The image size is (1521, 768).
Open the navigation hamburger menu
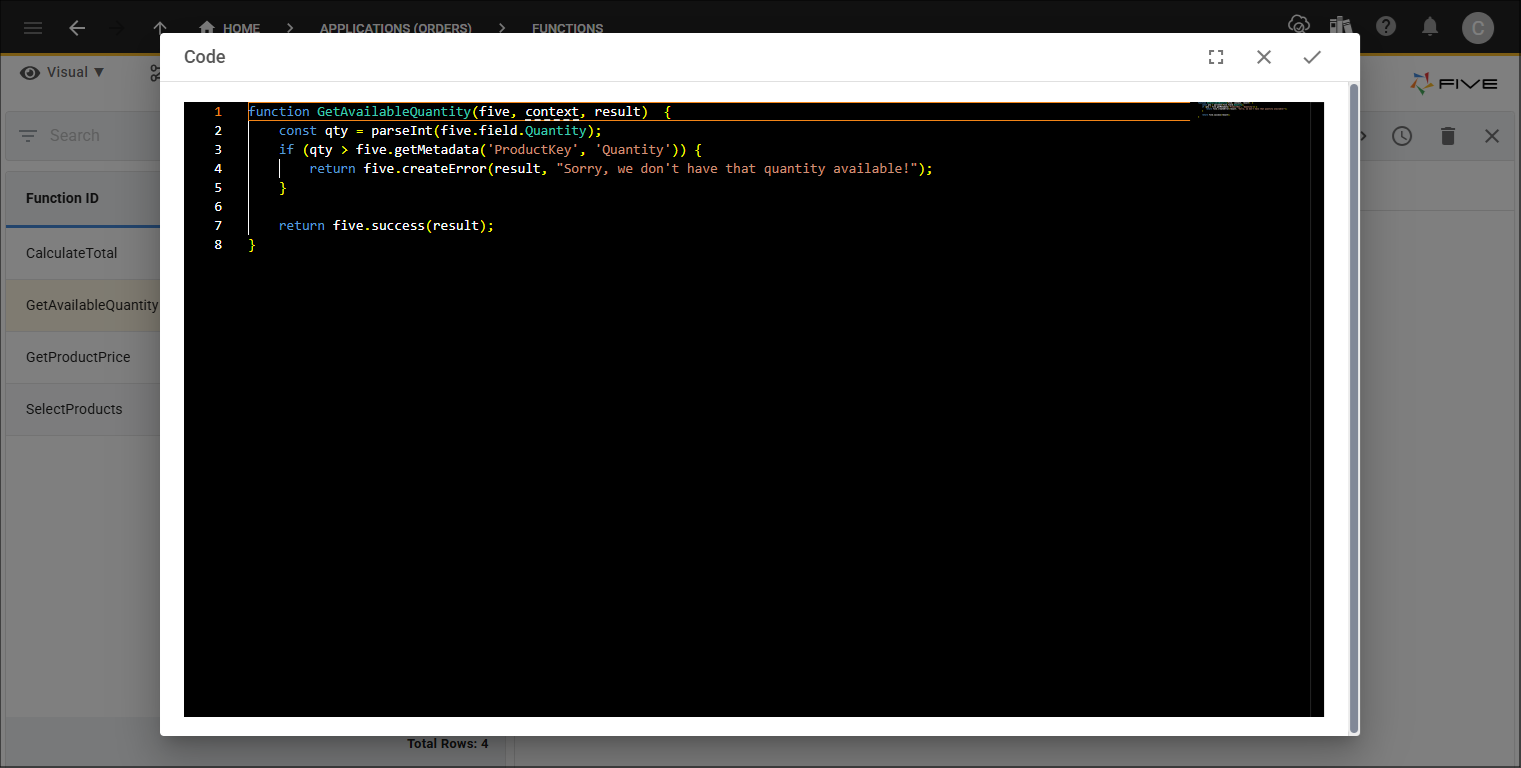pos(32,27)
